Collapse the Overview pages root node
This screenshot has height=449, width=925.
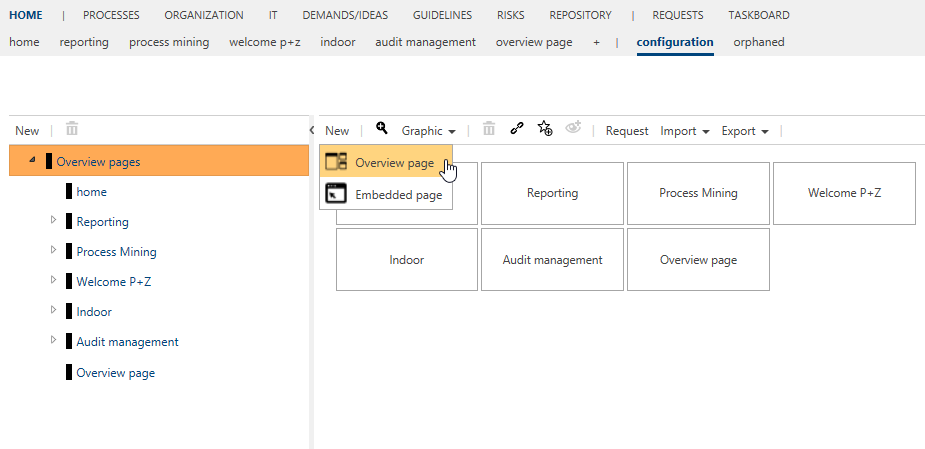coord(32,160)
